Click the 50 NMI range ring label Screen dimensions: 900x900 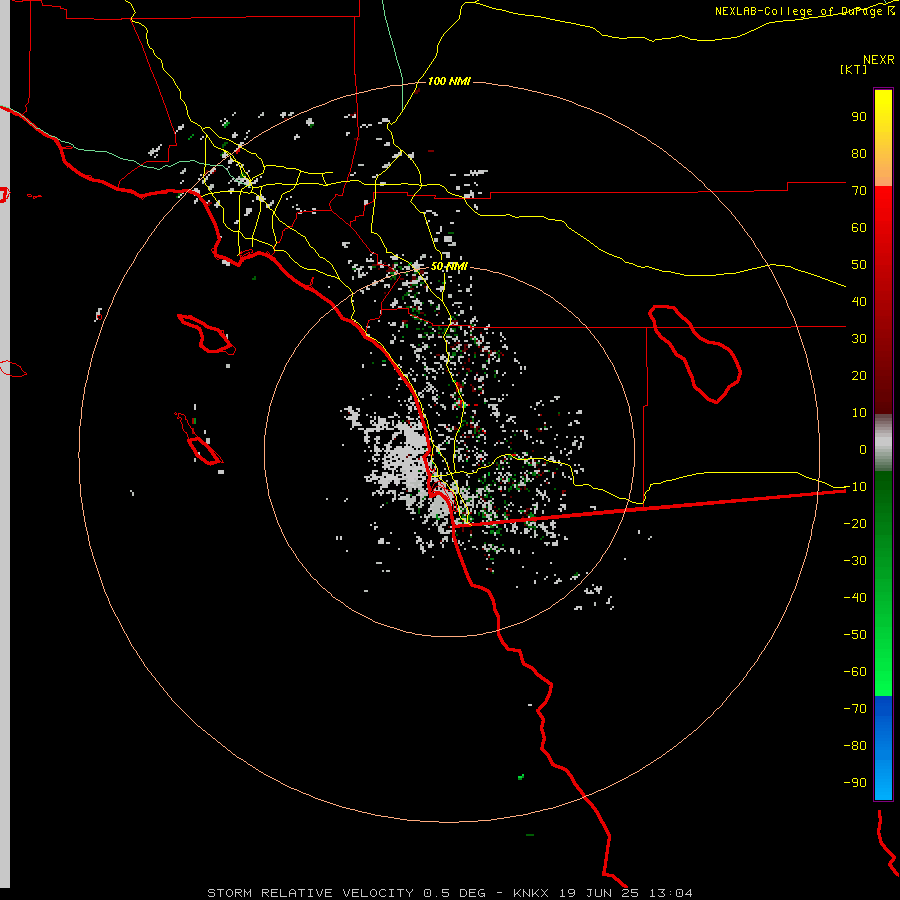click(449, 266)
